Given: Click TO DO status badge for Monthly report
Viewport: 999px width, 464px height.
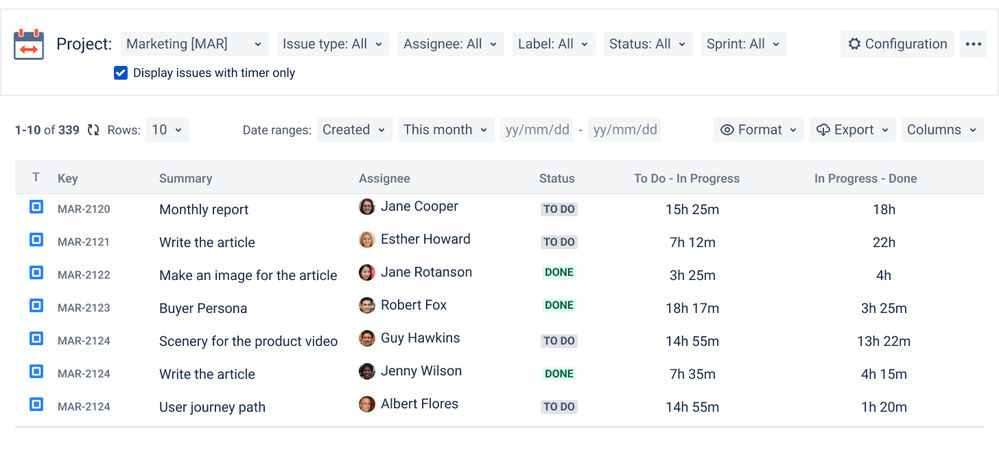Looking at the screenshot, I should click(559, 209).
